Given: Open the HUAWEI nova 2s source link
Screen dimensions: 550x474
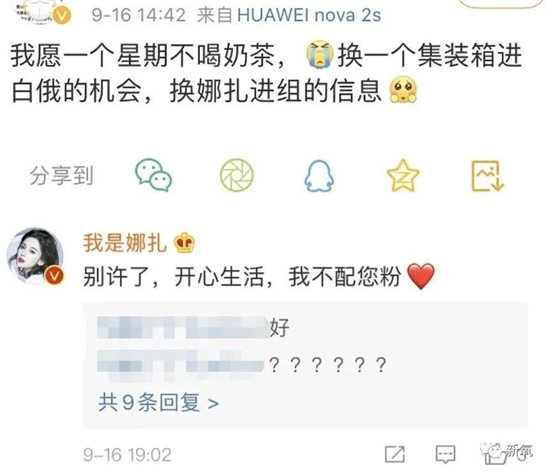Looking at the screenshot, I should [309, 15].
